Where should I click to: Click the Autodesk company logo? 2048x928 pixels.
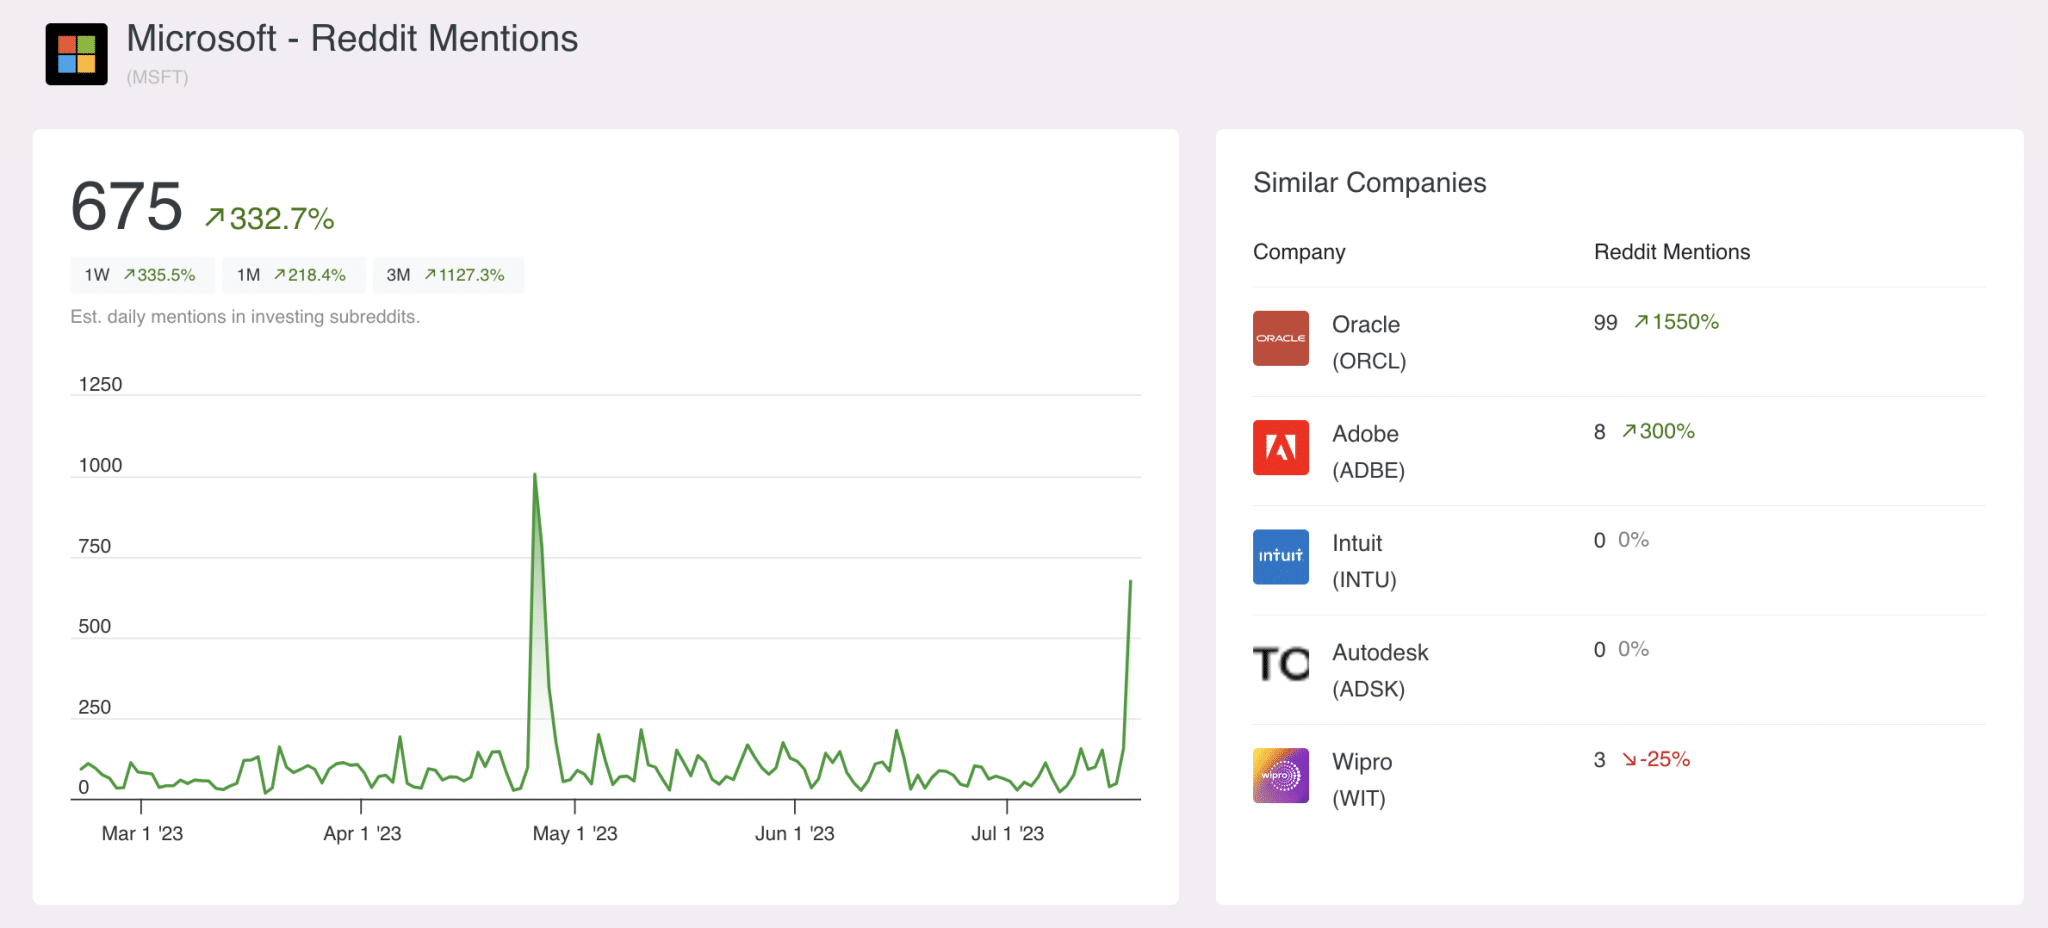(1280, 665)
